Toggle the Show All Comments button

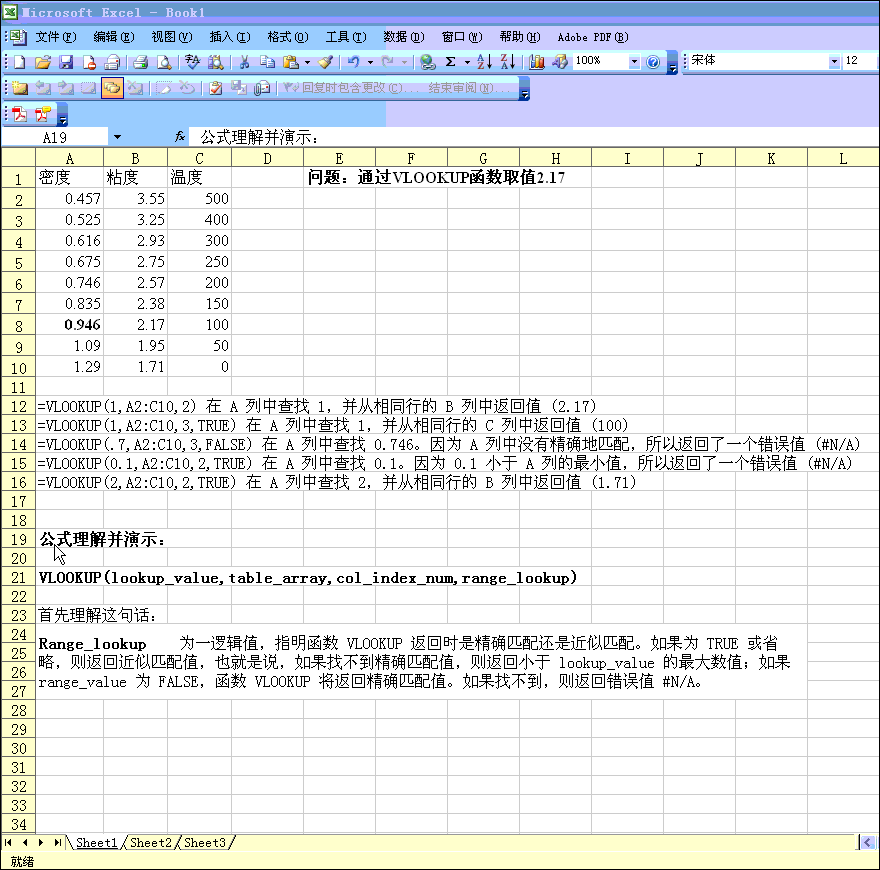point(111,88)
